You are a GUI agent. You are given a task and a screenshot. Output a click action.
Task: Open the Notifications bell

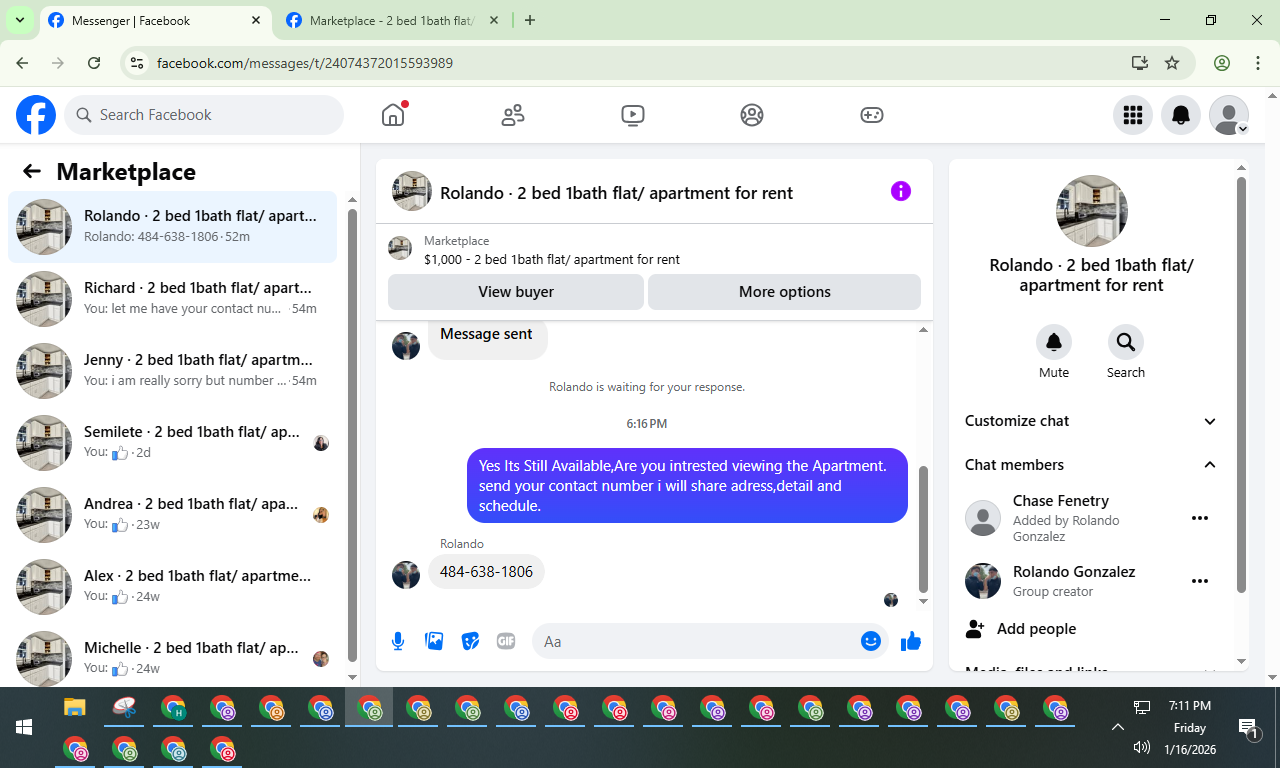coord(1181,115)
